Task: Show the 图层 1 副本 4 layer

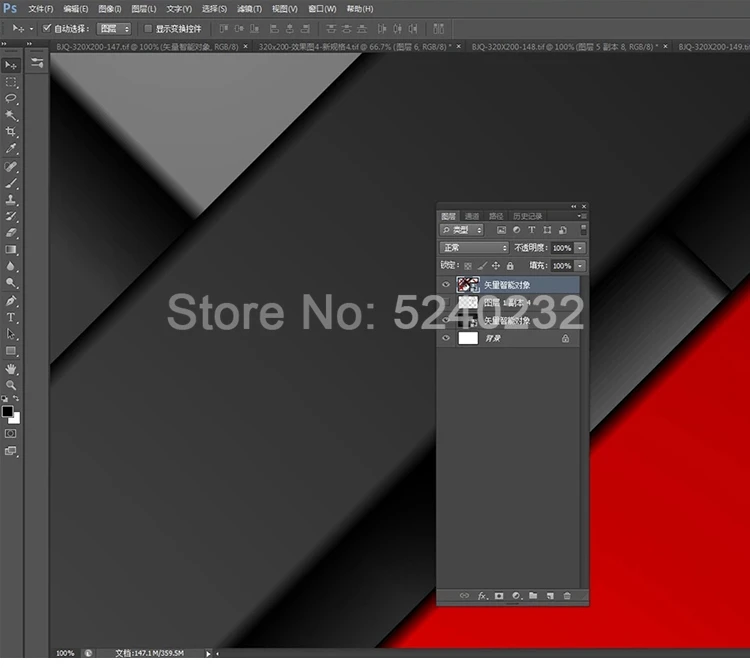Action: [446, 302]
